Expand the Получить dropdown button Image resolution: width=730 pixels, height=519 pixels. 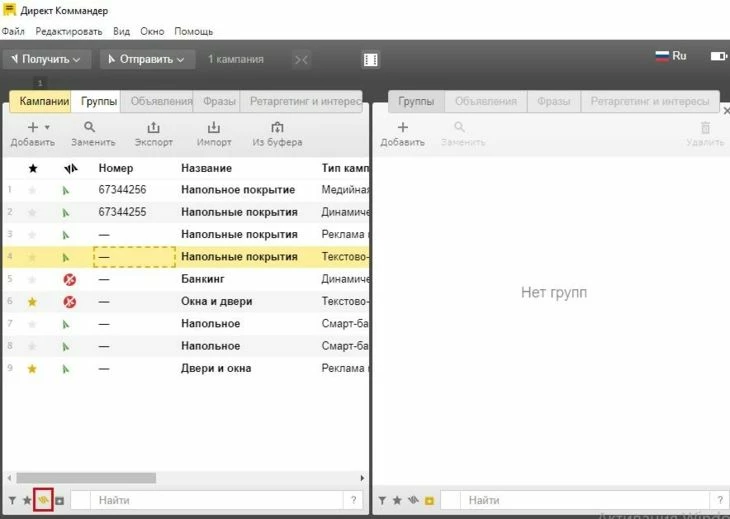47,59
